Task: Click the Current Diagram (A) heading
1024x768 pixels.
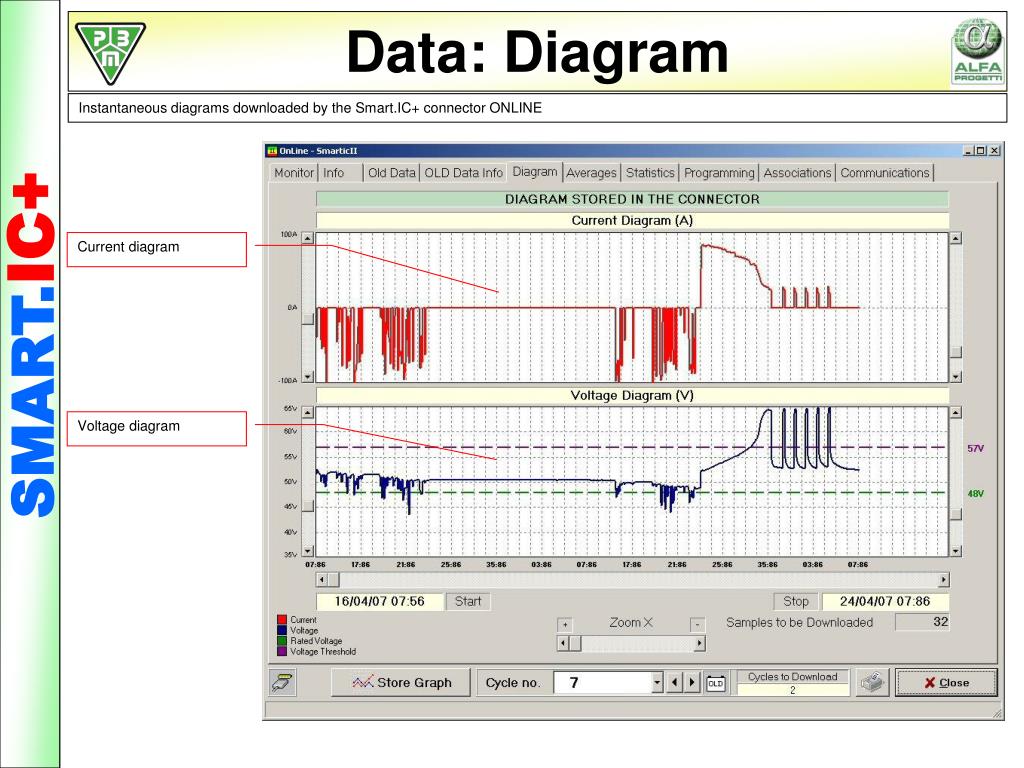Action: coord(632,221)
